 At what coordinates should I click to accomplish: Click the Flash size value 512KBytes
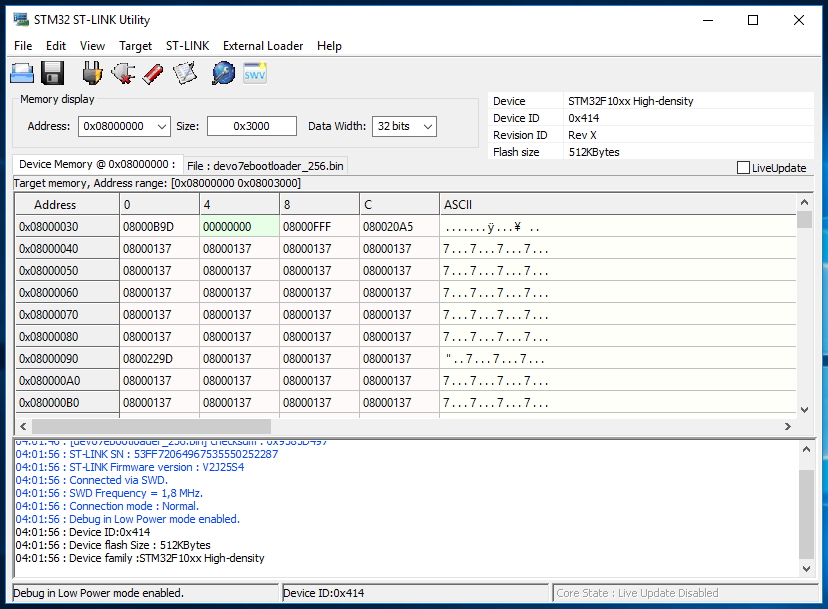point(594,152)
